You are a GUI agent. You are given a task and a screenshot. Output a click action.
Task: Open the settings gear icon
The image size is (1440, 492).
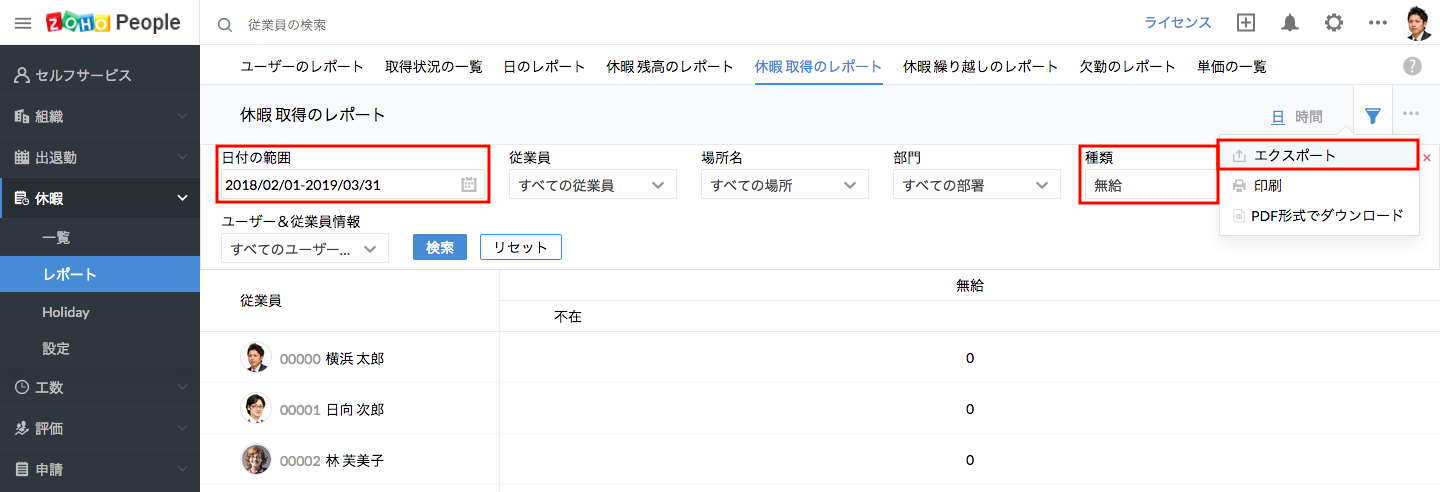[x=1334, y=23]
